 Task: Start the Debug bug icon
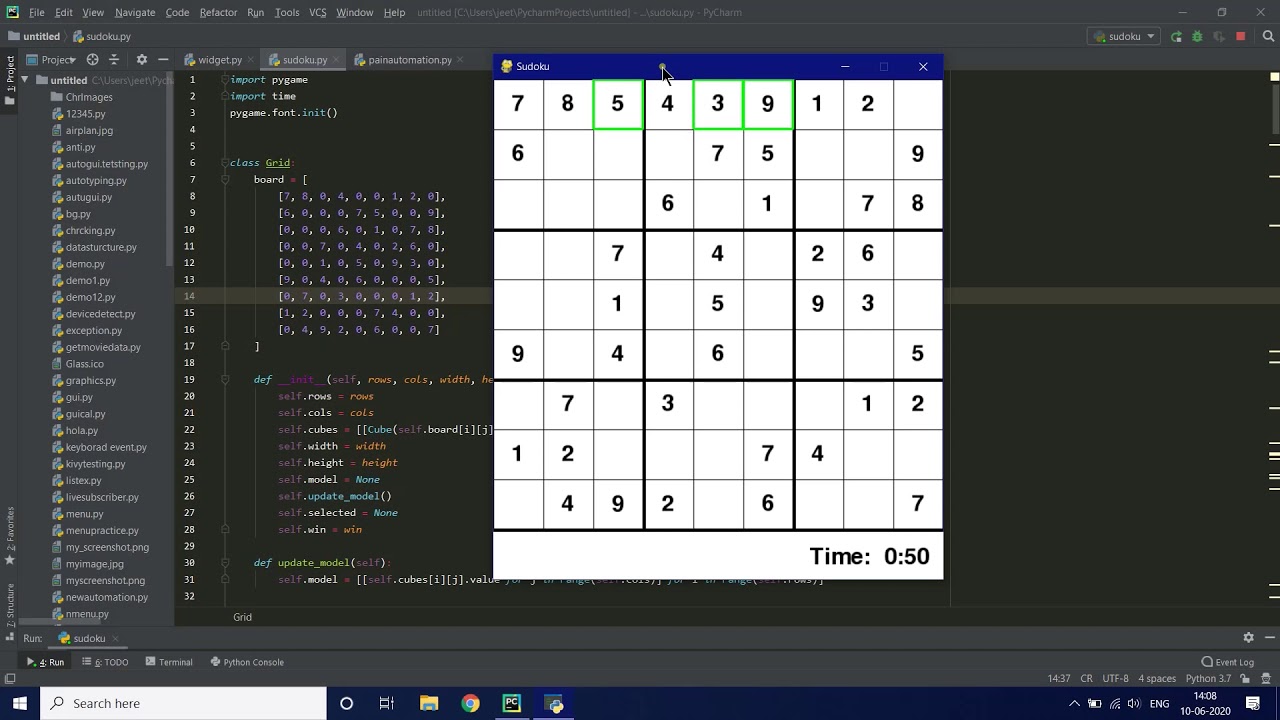(1197, 36)
